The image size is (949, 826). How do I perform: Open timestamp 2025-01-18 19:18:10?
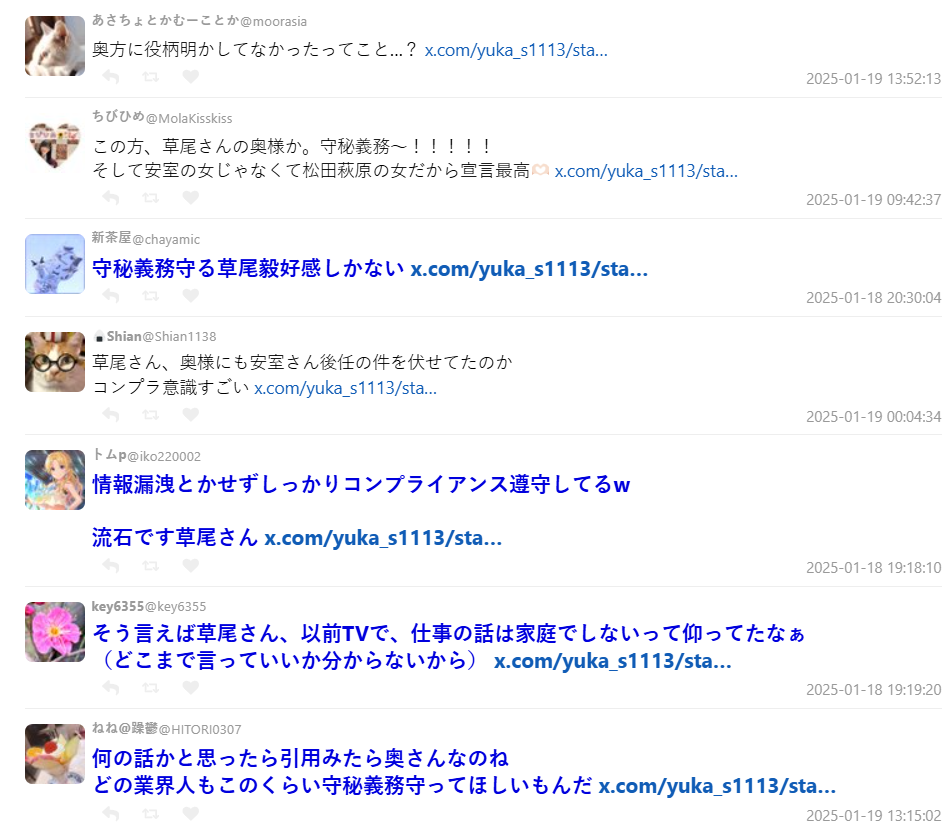873,568
